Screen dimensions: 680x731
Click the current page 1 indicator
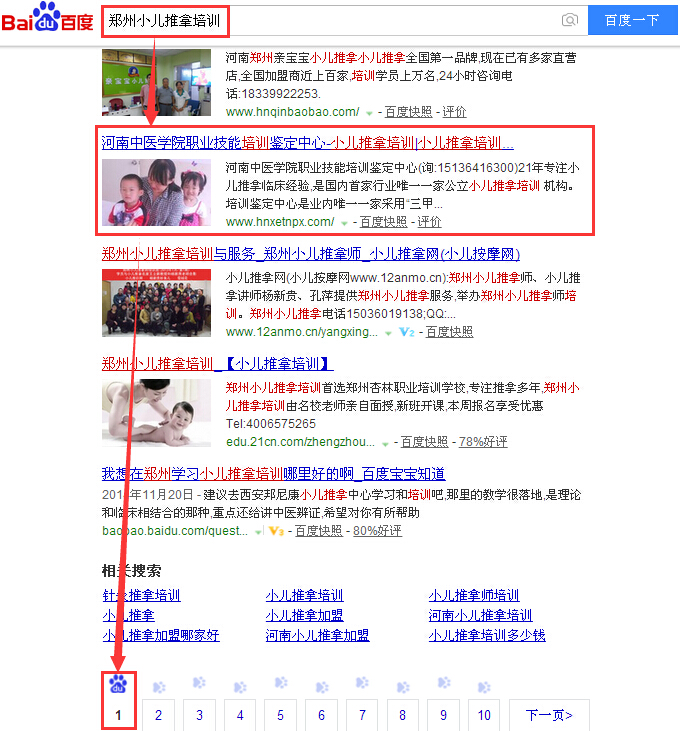118,715
